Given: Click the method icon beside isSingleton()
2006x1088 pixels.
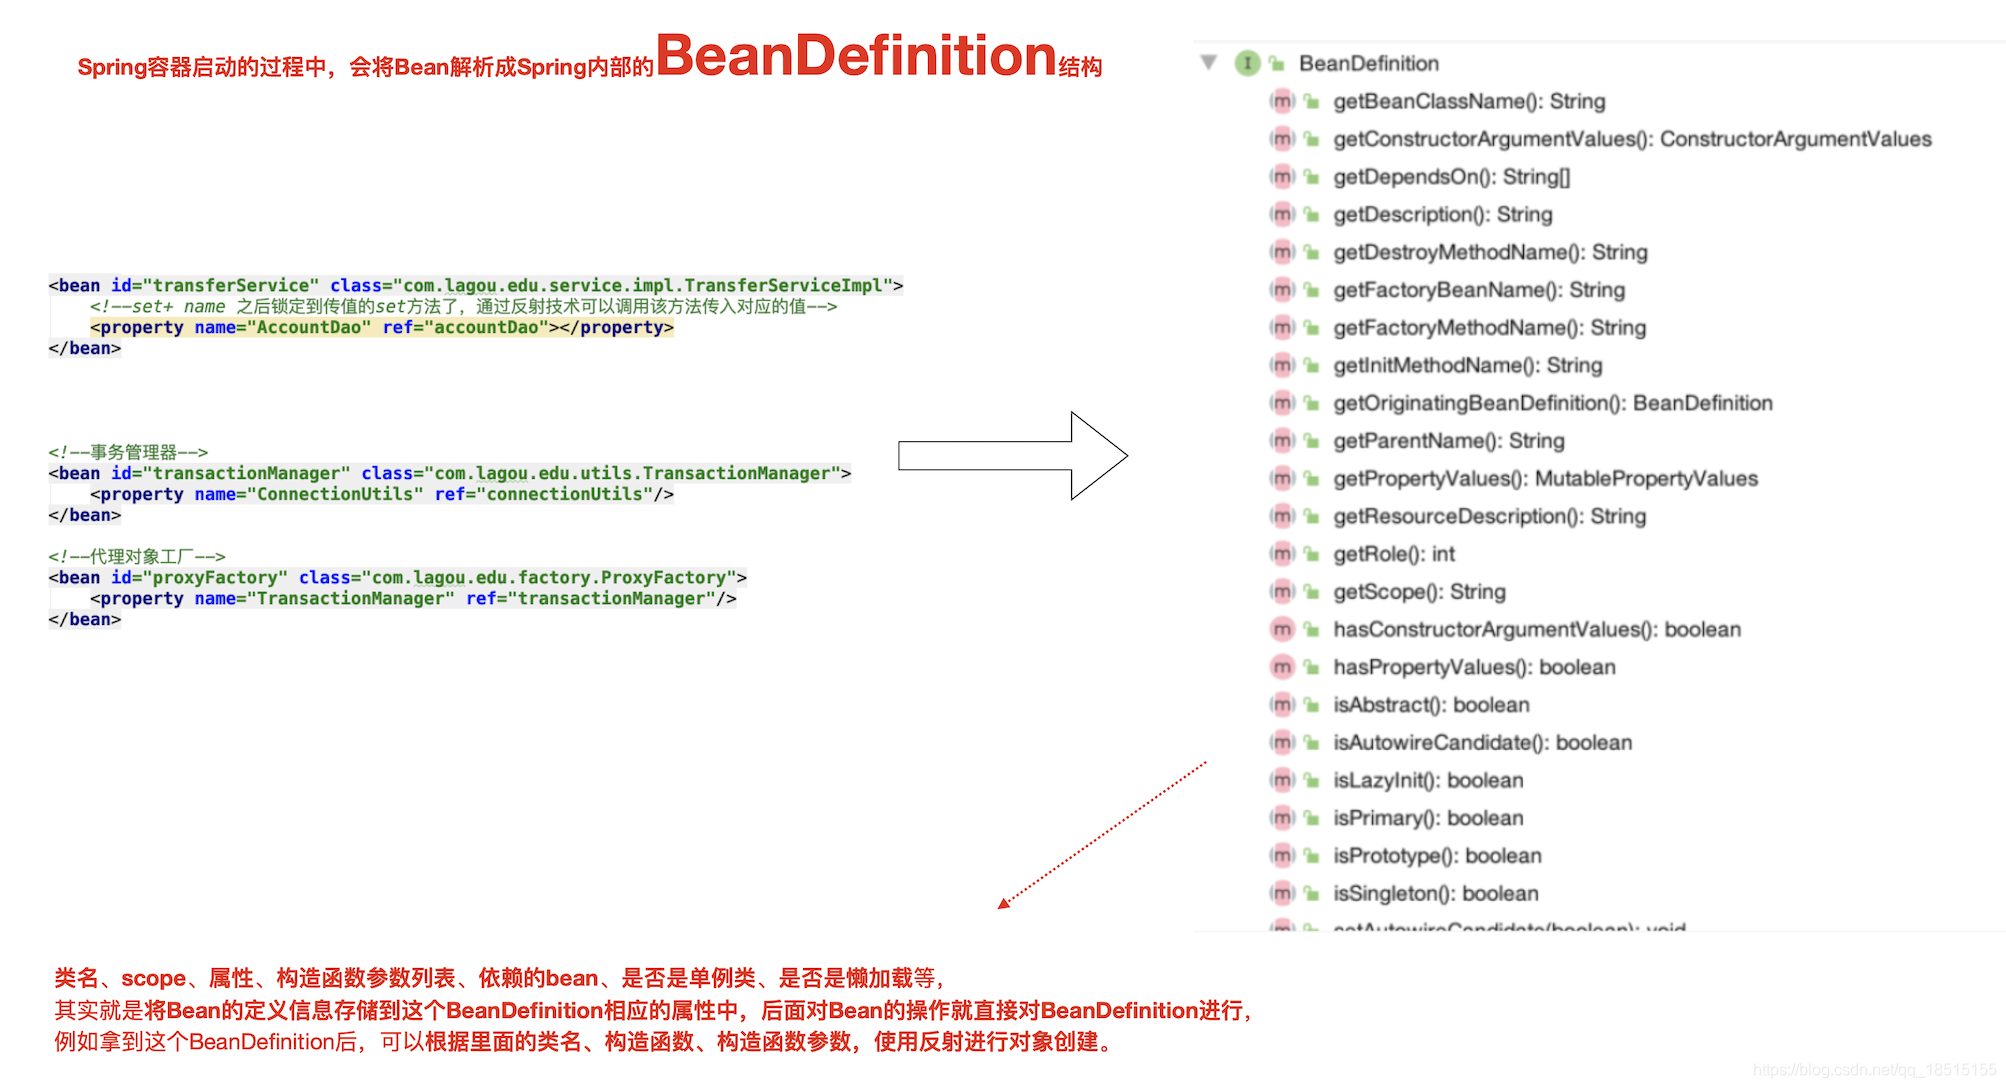Looking at the screenshot, I should [x=1282, y=893].
